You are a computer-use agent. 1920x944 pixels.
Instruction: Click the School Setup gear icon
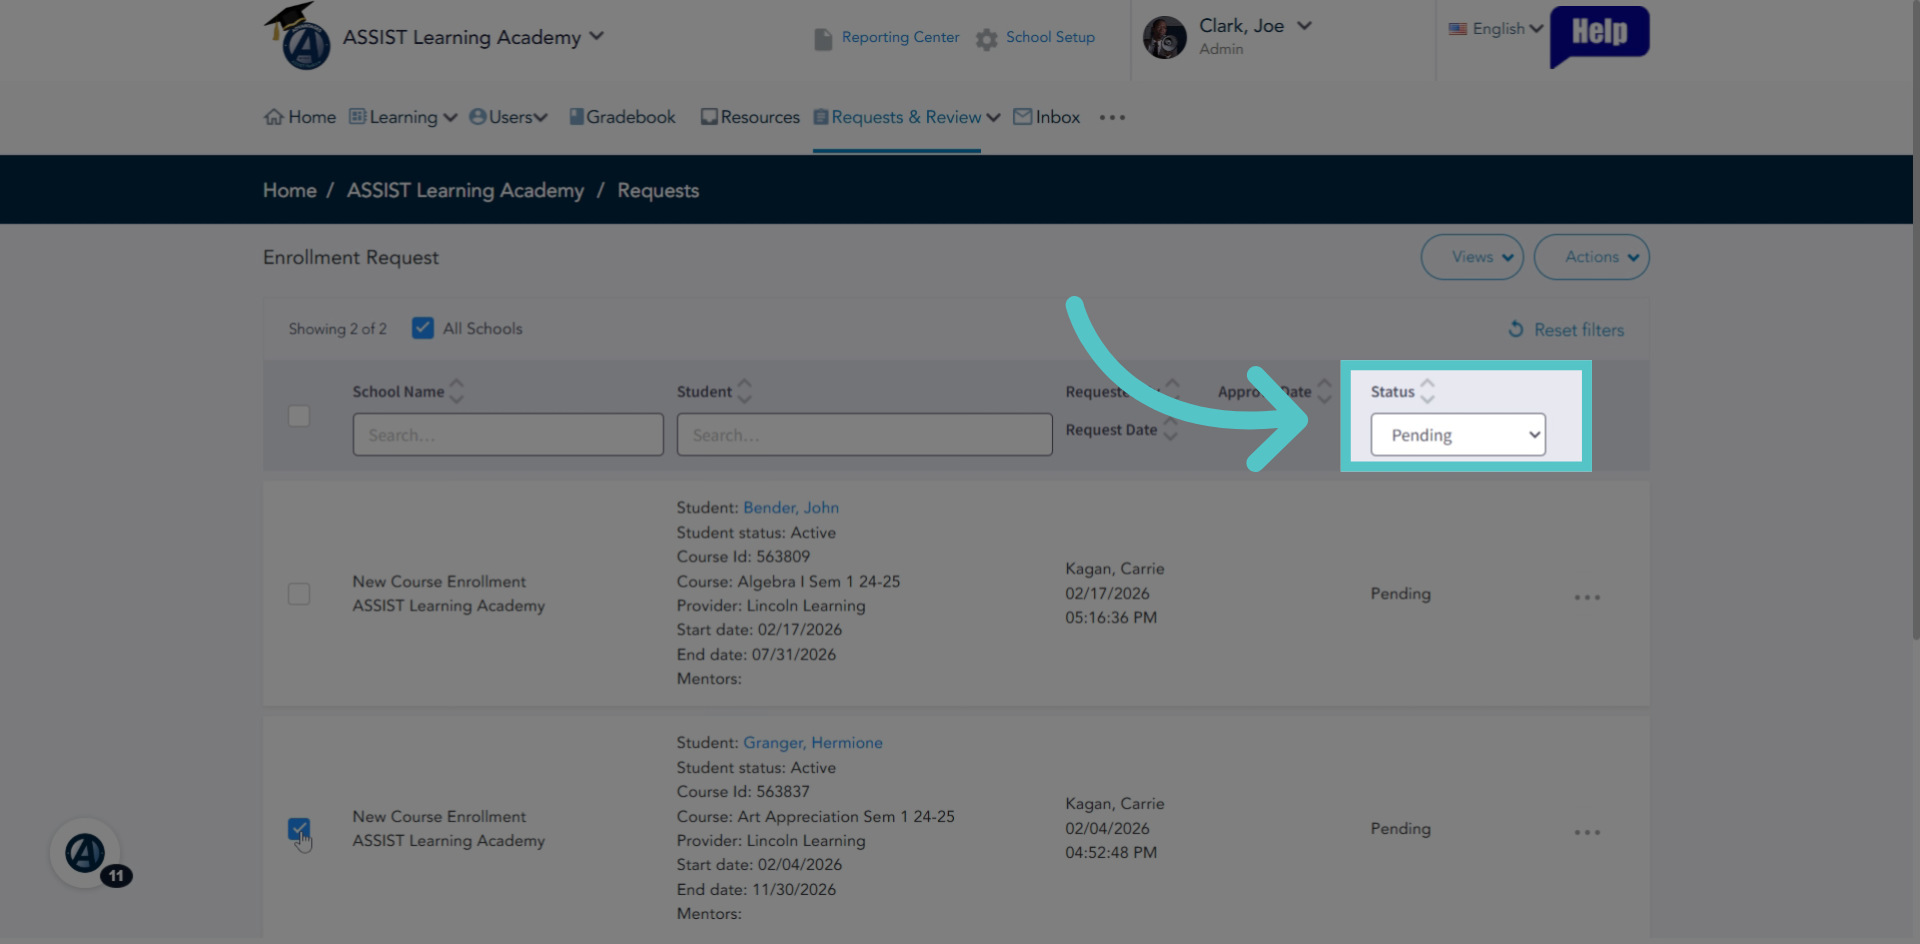[x=986, y=39]
